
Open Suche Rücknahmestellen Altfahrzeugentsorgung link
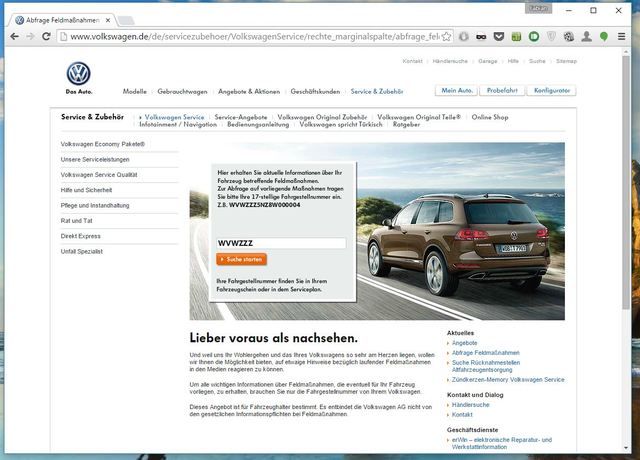click(x=486, y=366)
